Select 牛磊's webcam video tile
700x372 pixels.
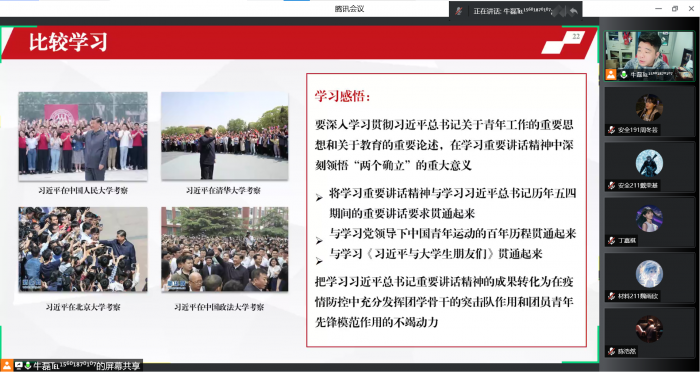[x=650, y=56]
